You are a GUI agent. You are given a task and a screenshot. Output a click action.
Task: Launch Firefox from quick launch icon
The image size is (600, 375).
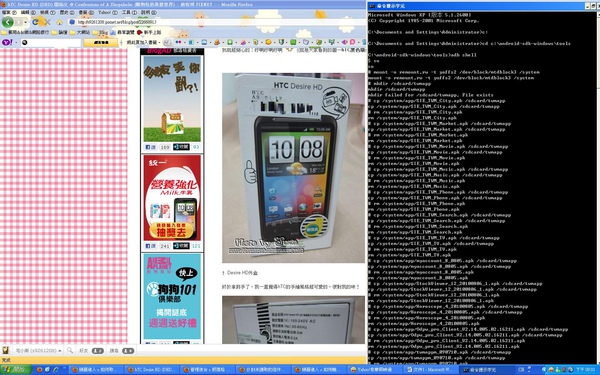39,370
